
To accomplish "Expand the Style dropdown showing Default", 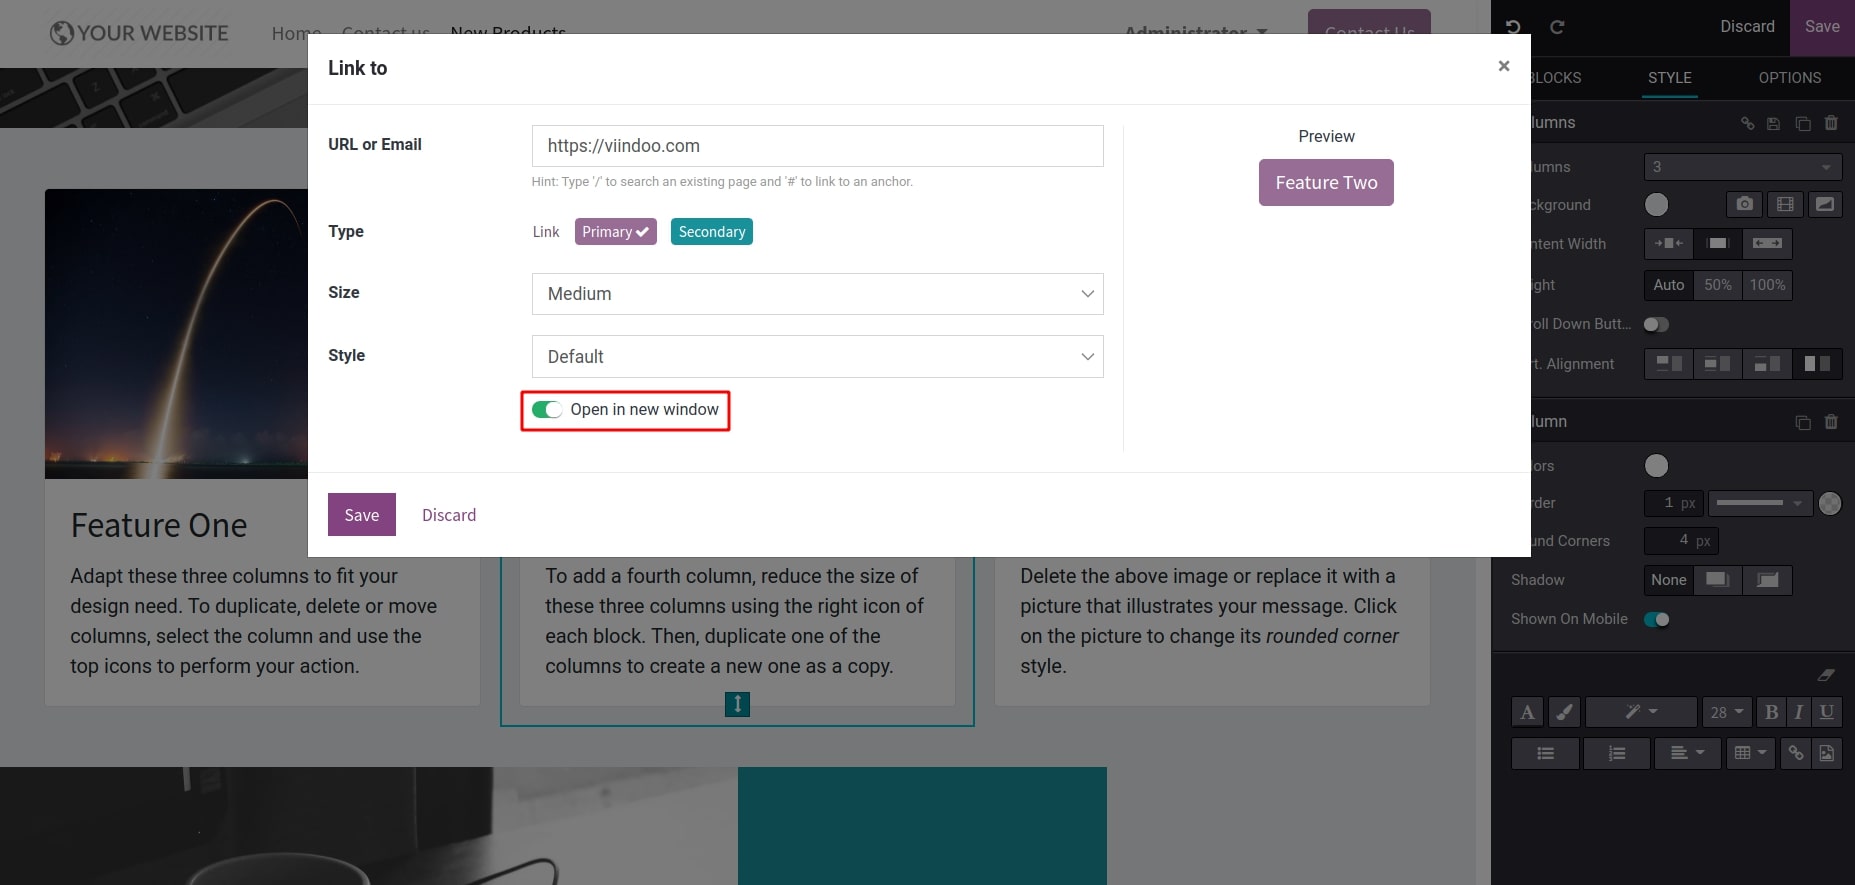I will pos(817,357).
